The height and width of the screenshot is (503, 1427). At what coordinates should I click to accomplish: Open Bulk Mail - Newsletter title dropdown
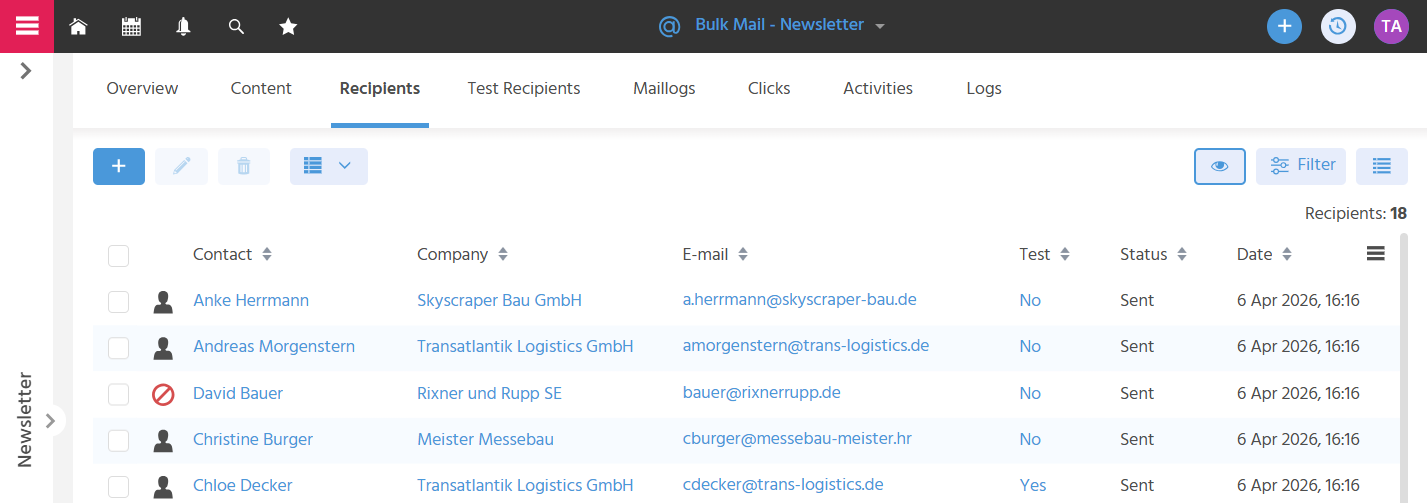tap(880, 26)
